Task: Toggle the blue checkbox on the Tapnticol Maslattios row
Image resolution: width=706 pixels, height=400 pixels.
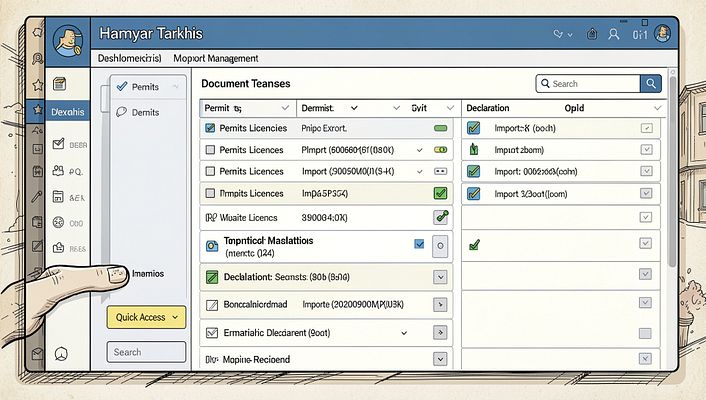Action: (419, 244)
